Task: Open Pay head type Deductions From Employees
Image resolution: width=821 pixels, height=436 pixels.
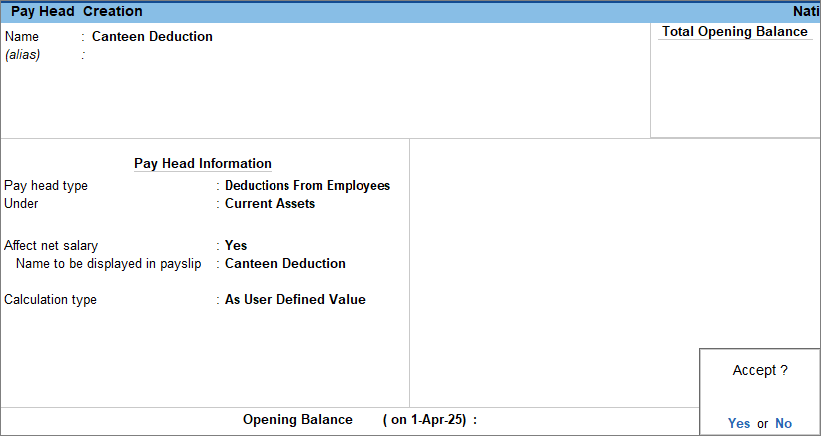Action: [307, 186]
